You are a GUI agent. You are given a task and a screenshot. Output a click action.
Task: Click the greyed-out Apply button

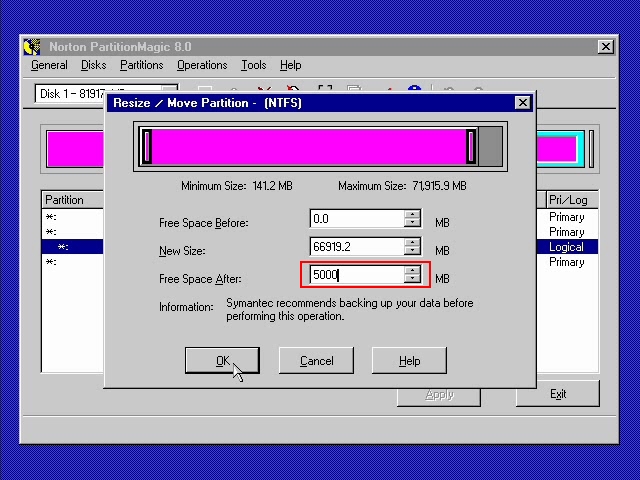coord(439,396)
